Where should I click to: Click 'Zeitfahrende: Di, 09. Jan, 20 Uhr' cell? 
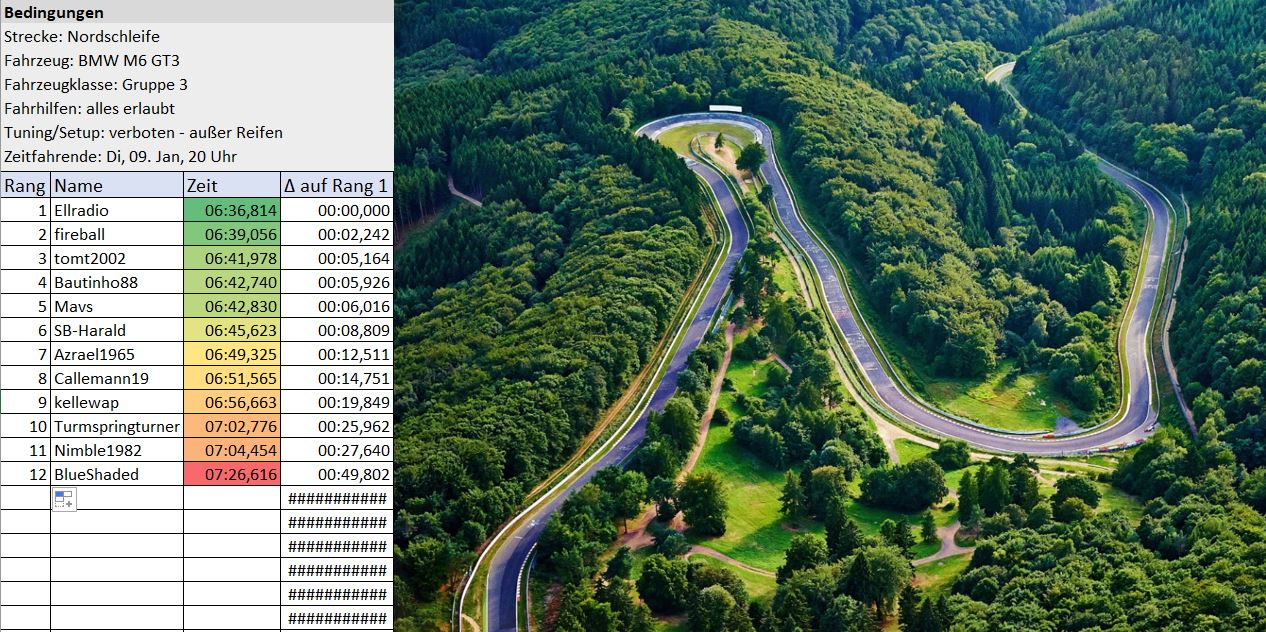coord(196,156)
